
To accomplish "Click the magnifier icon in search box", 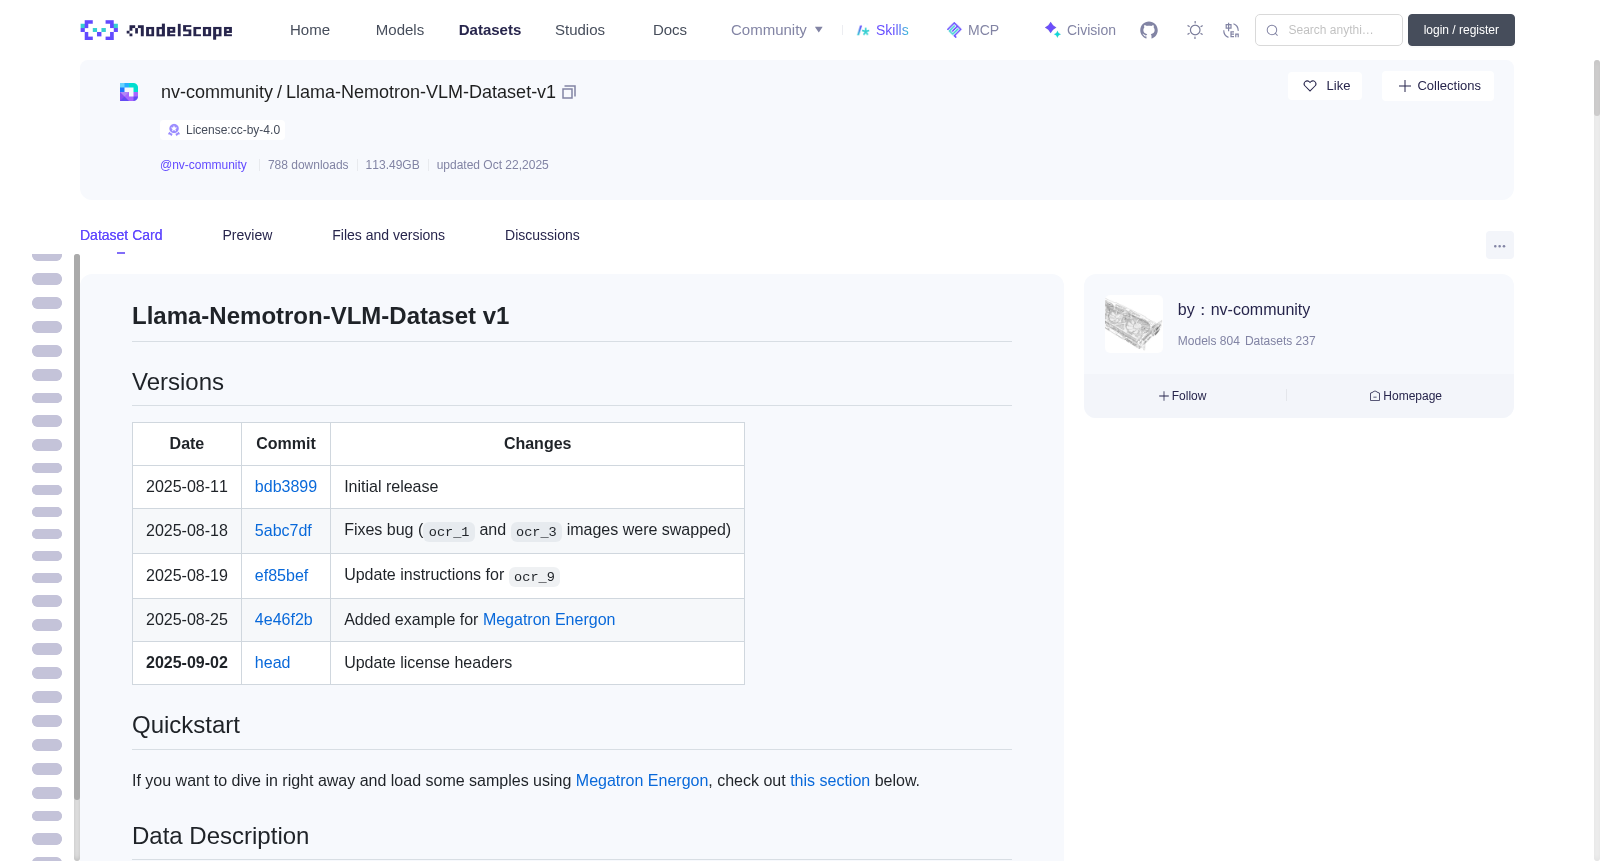I will pos(1273,30).
